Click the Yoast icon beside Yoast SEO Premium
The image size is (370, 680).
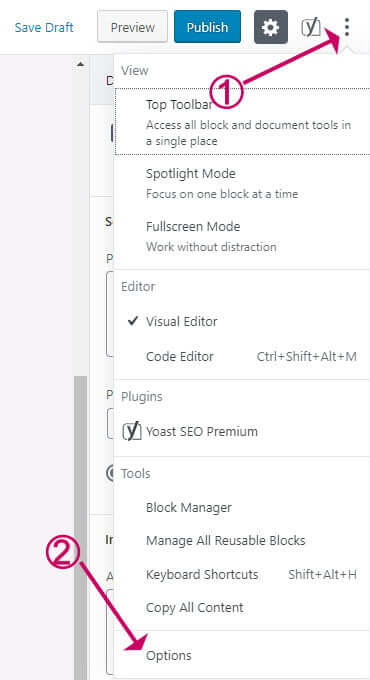[131, 432]
